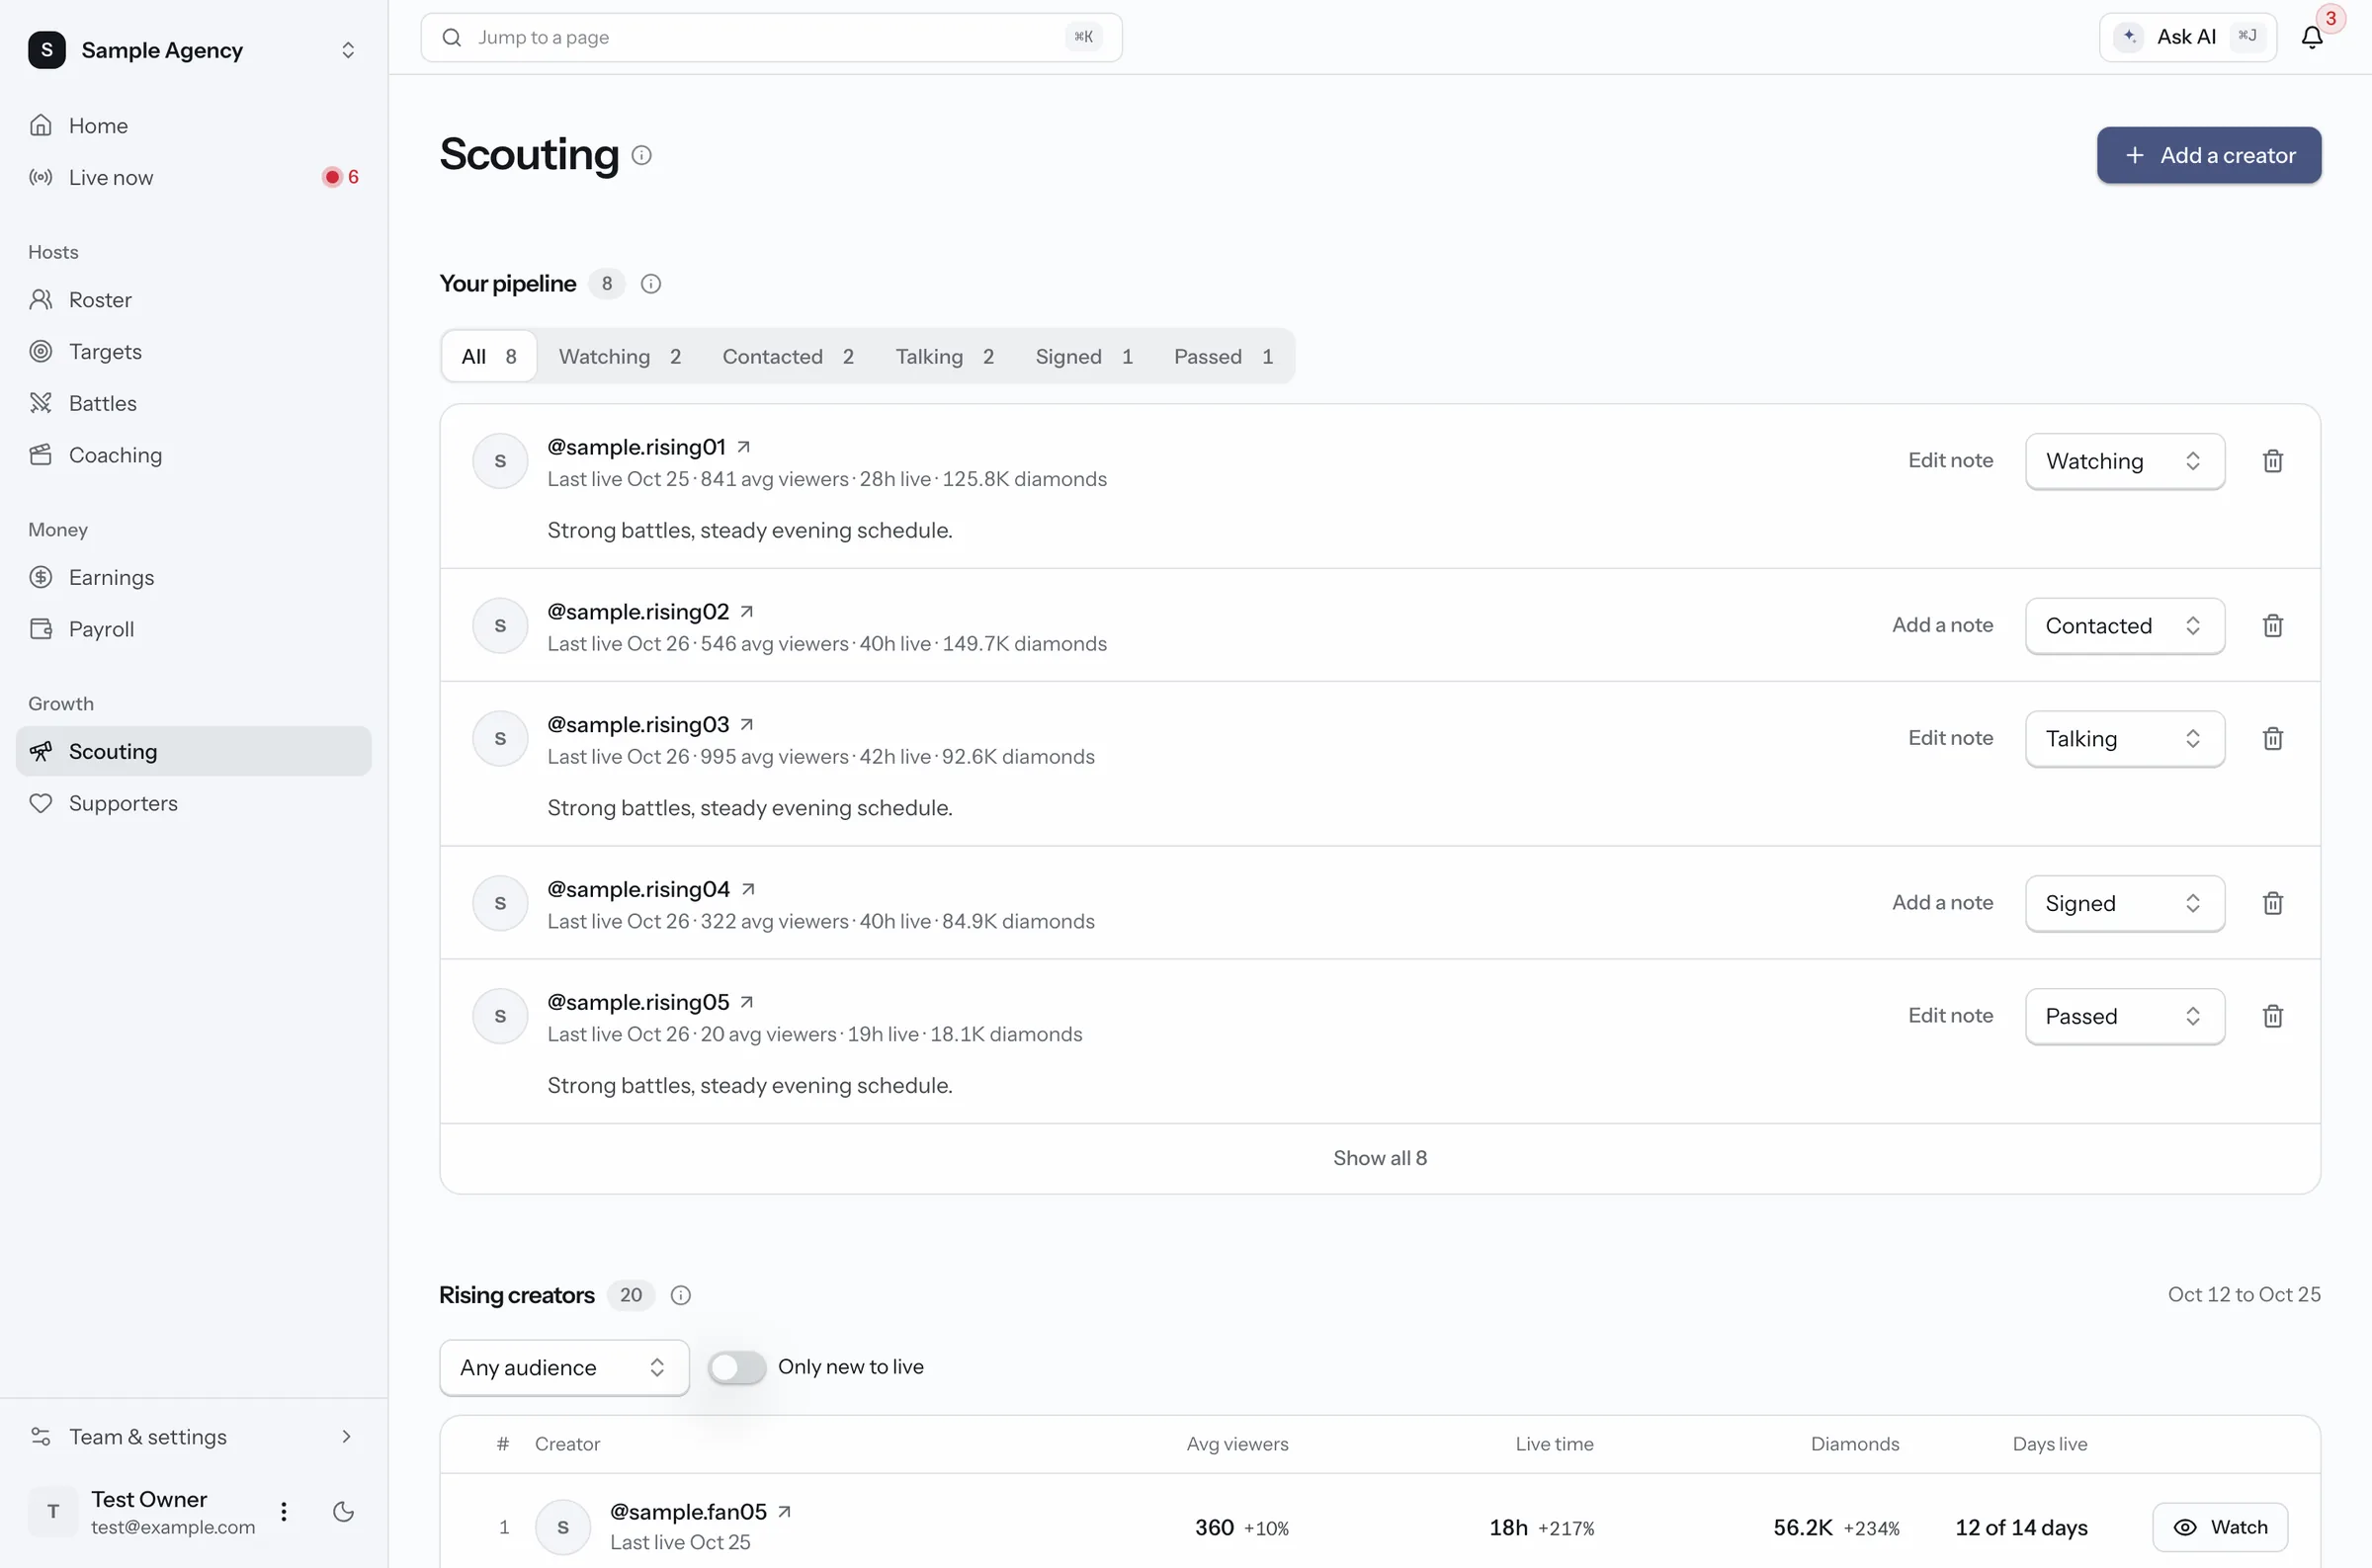This screenshot has width=2372, height=1568.
Task: Open external link arrow for @sample.rising03
Action: tap(747, 725)
